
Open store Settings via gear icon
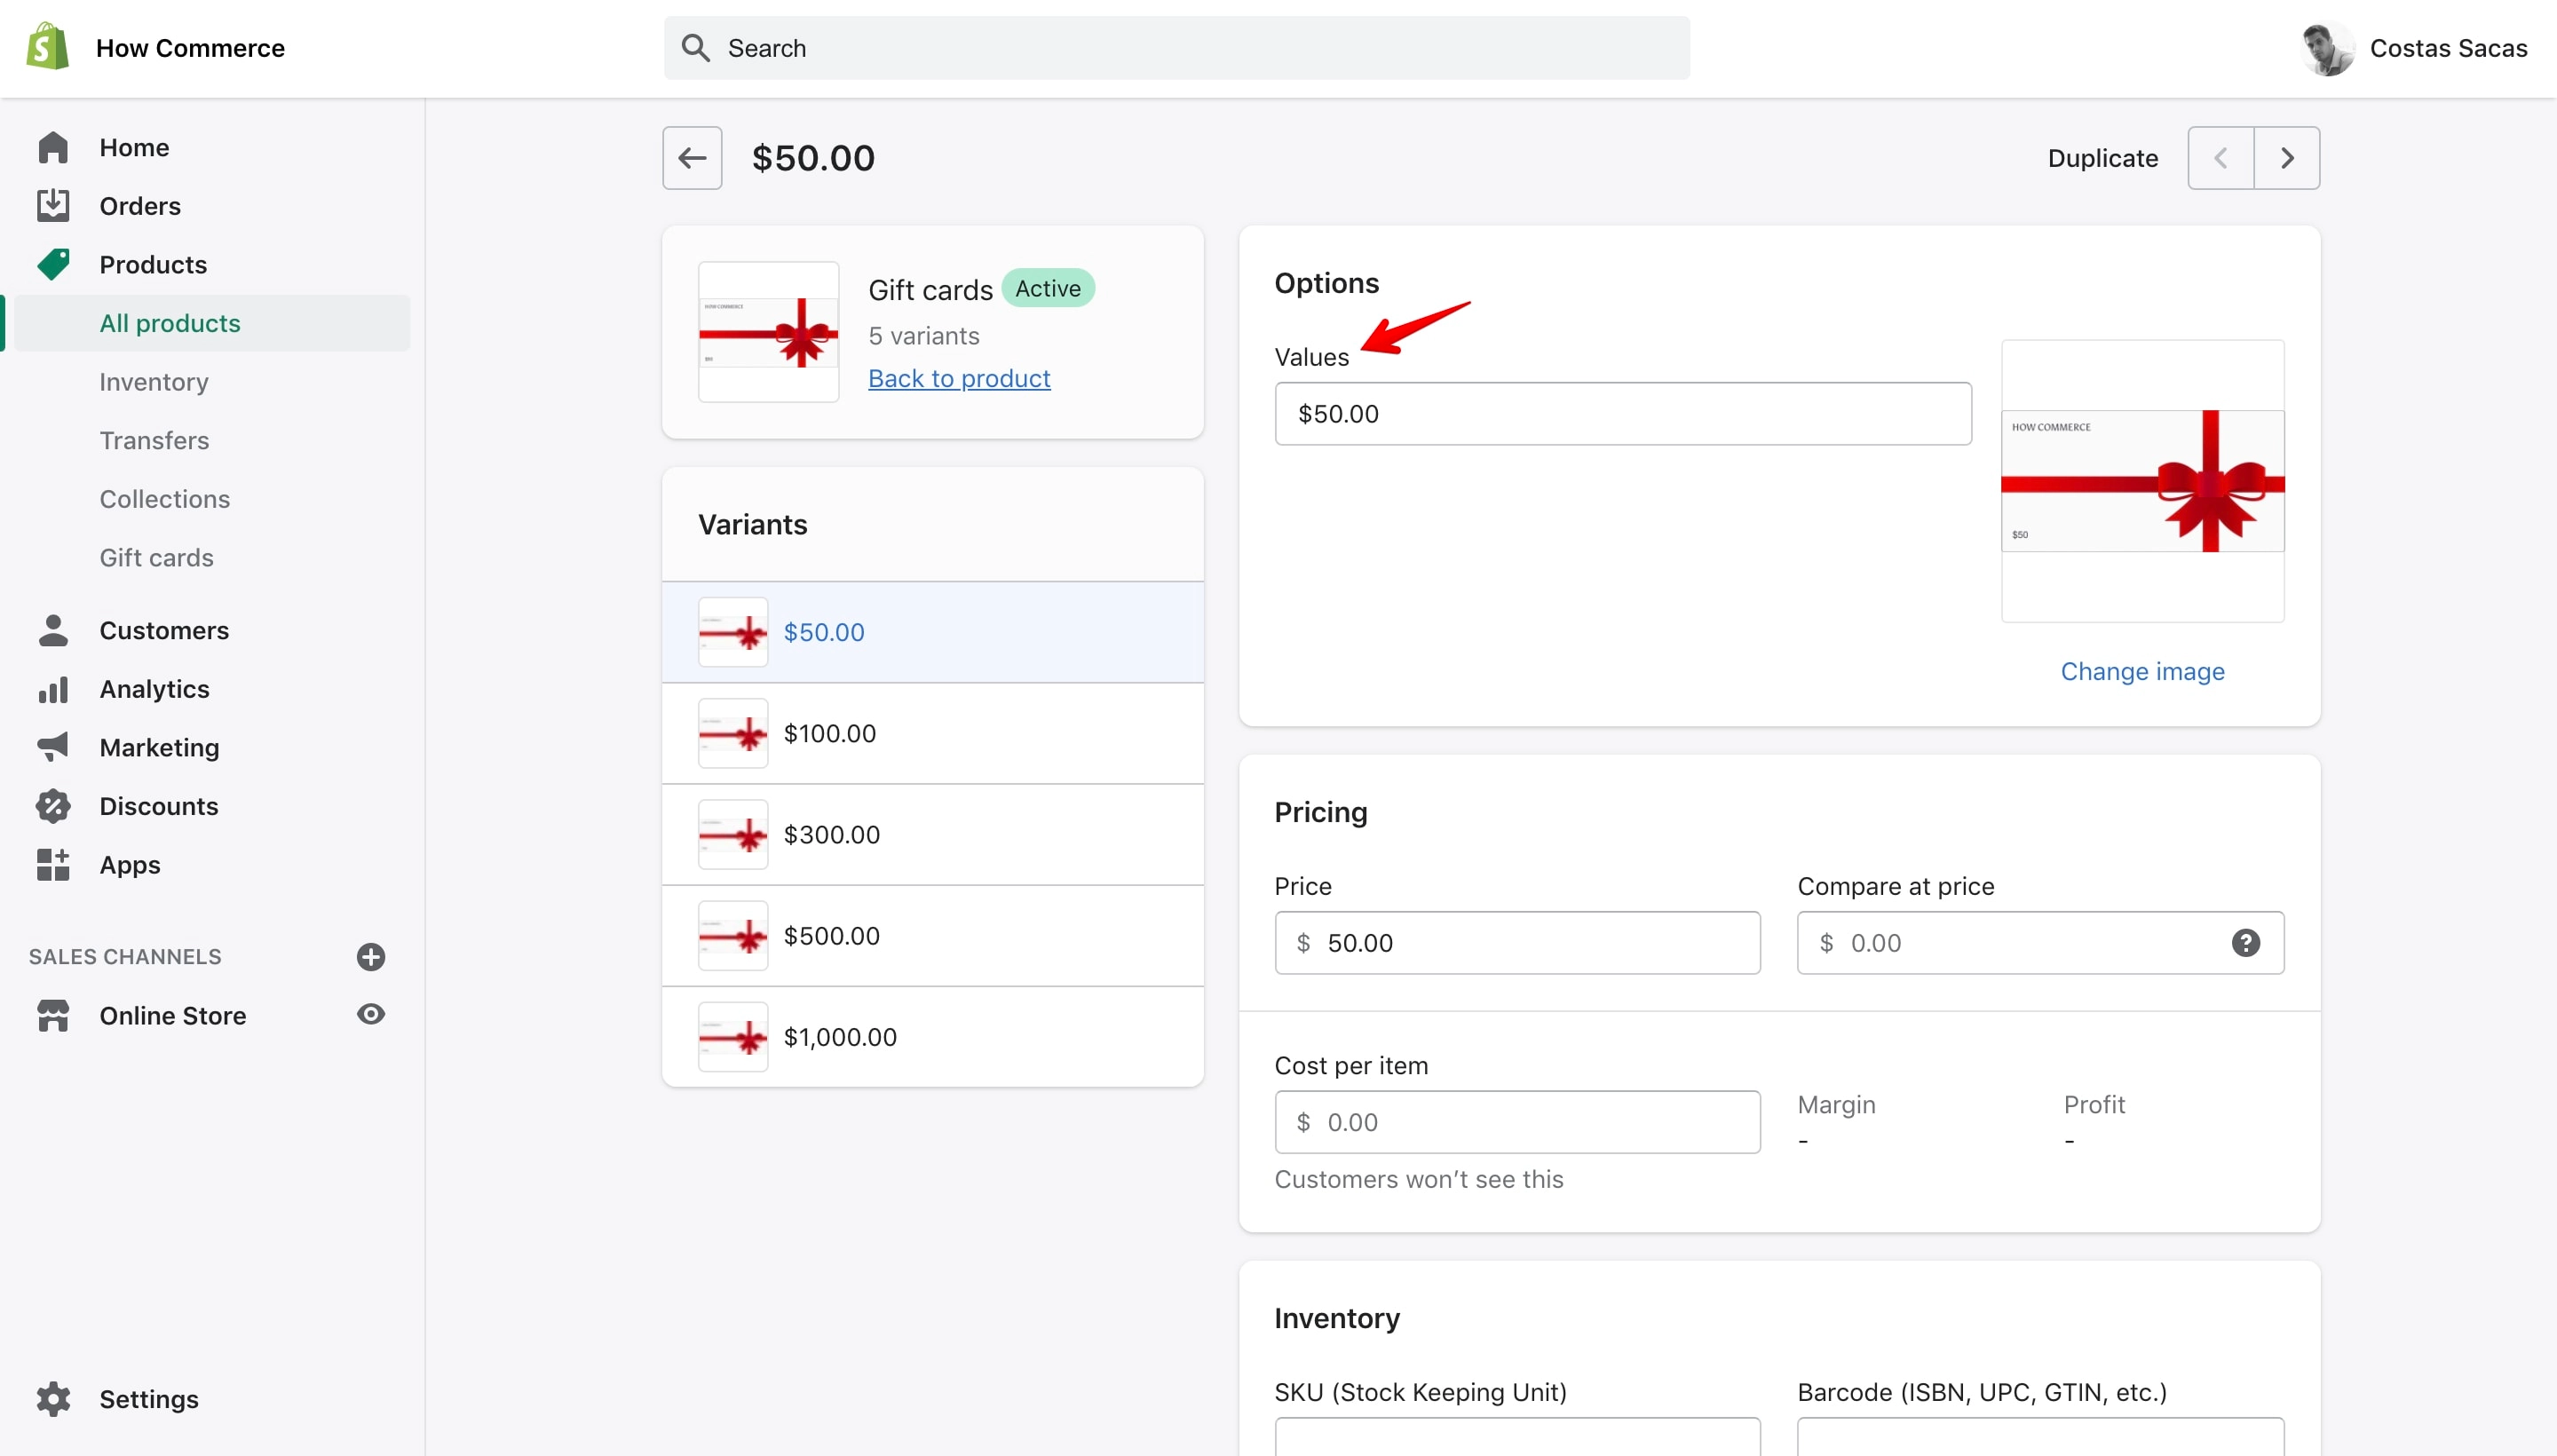53,1398
